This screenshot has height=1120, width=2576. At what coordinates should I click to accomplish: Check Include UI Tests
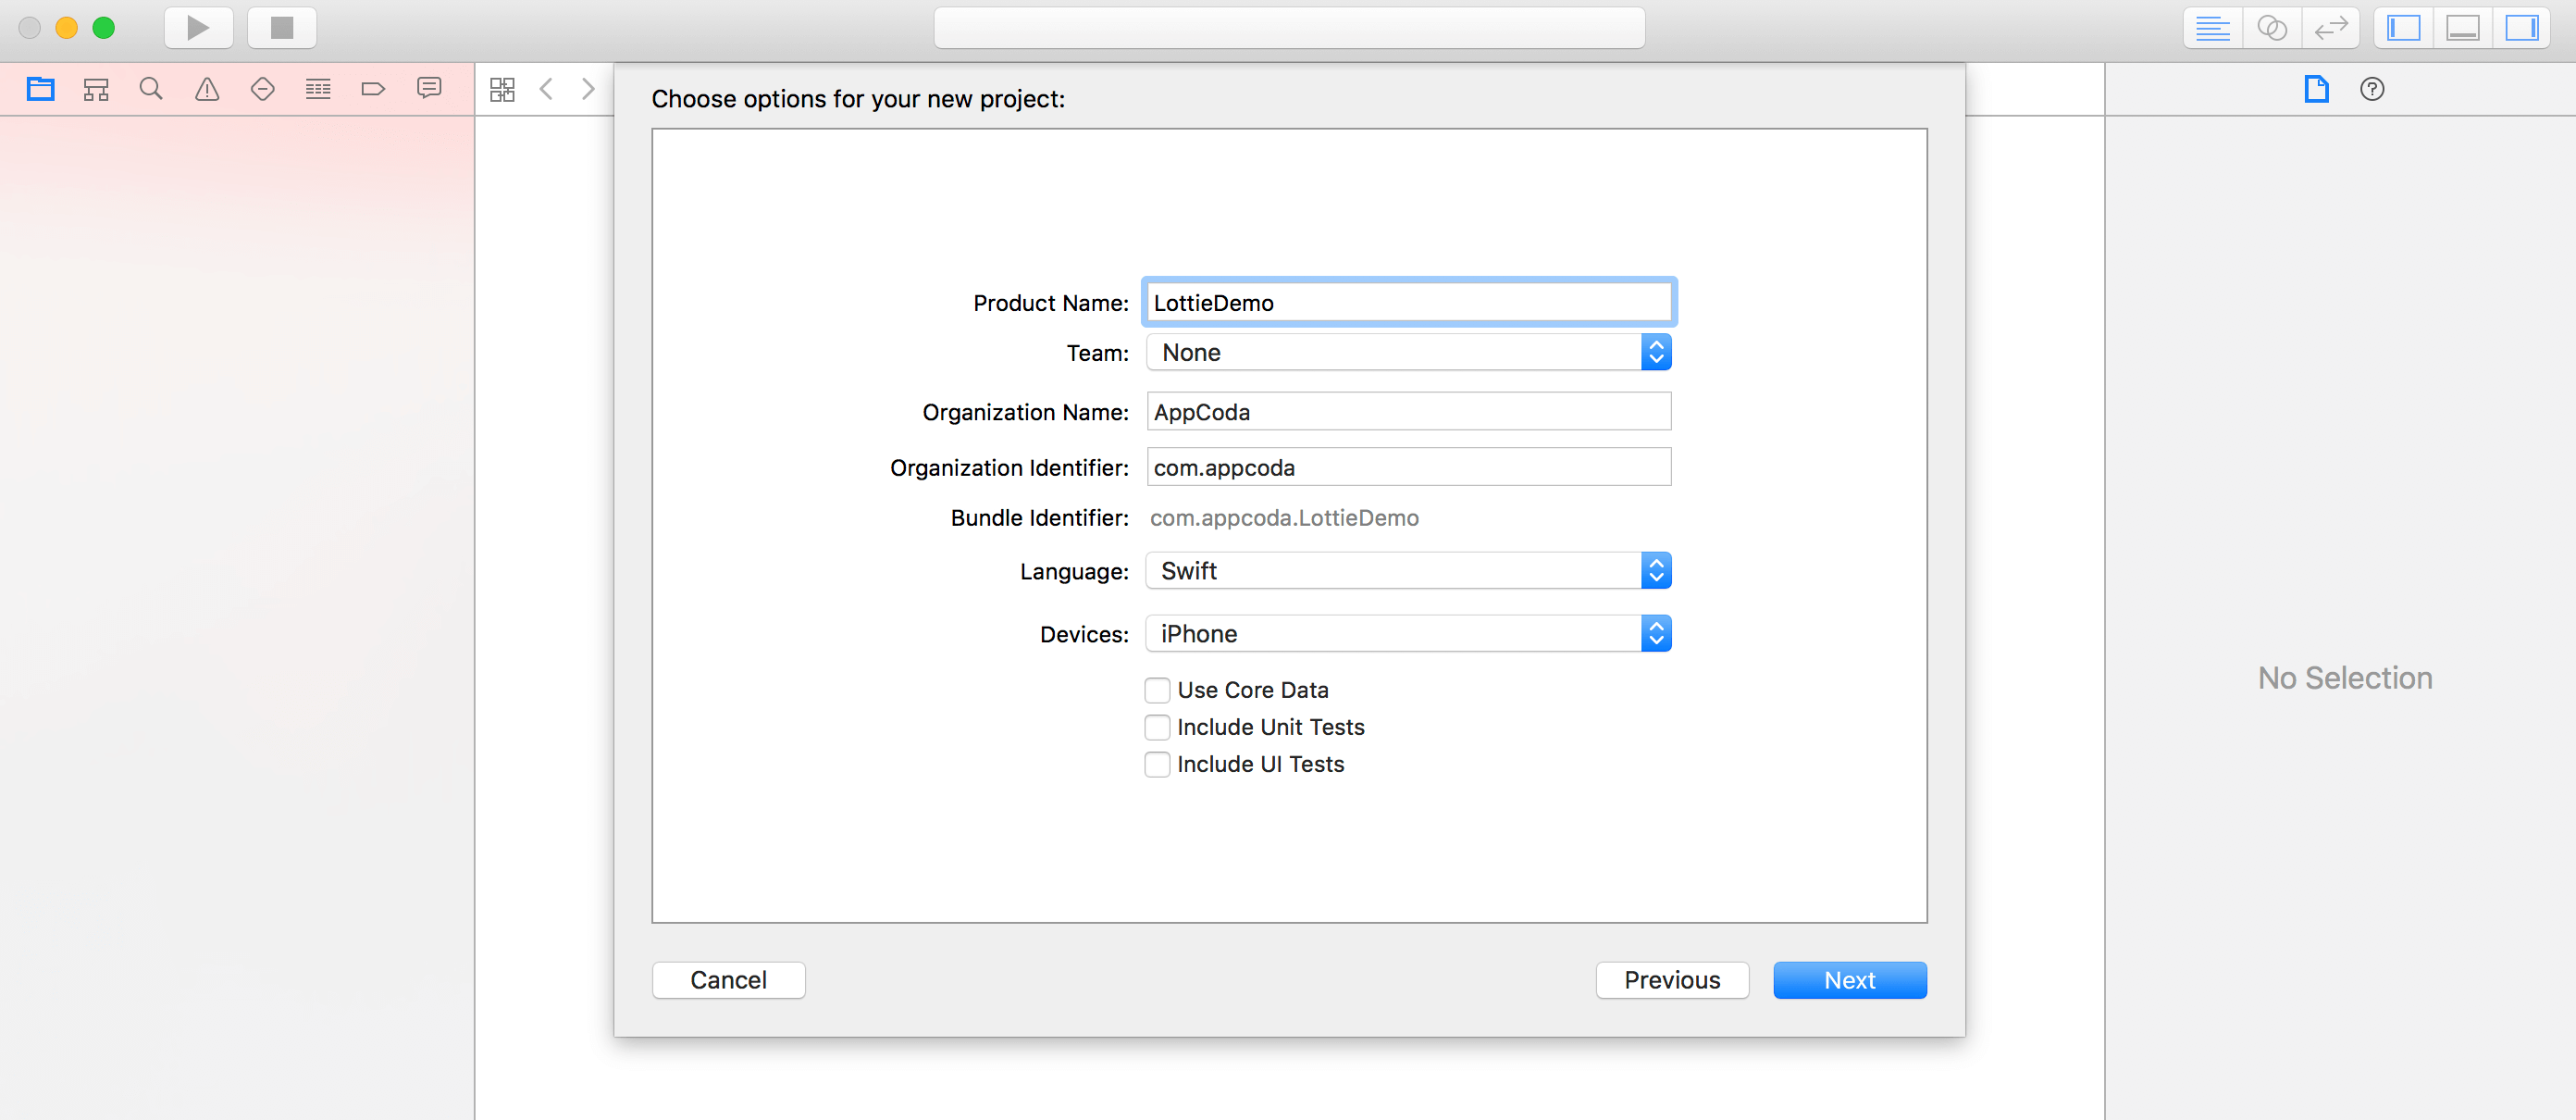(1157, 764)
